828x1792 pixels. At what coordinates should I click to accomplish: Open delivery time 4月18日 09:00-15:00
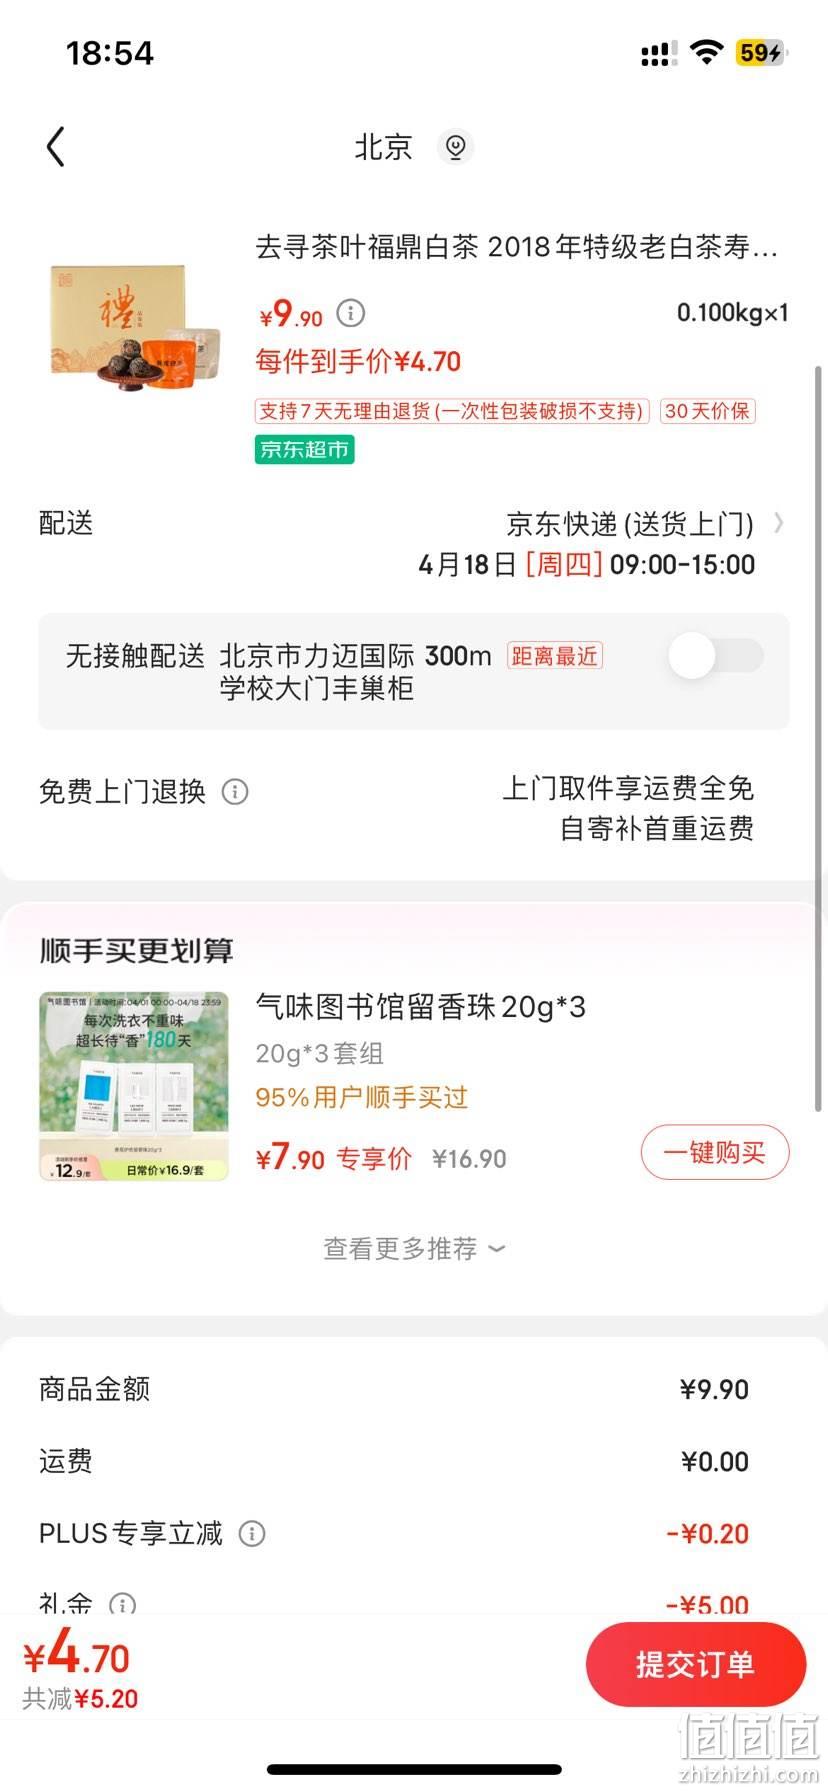tap(586, 565)
